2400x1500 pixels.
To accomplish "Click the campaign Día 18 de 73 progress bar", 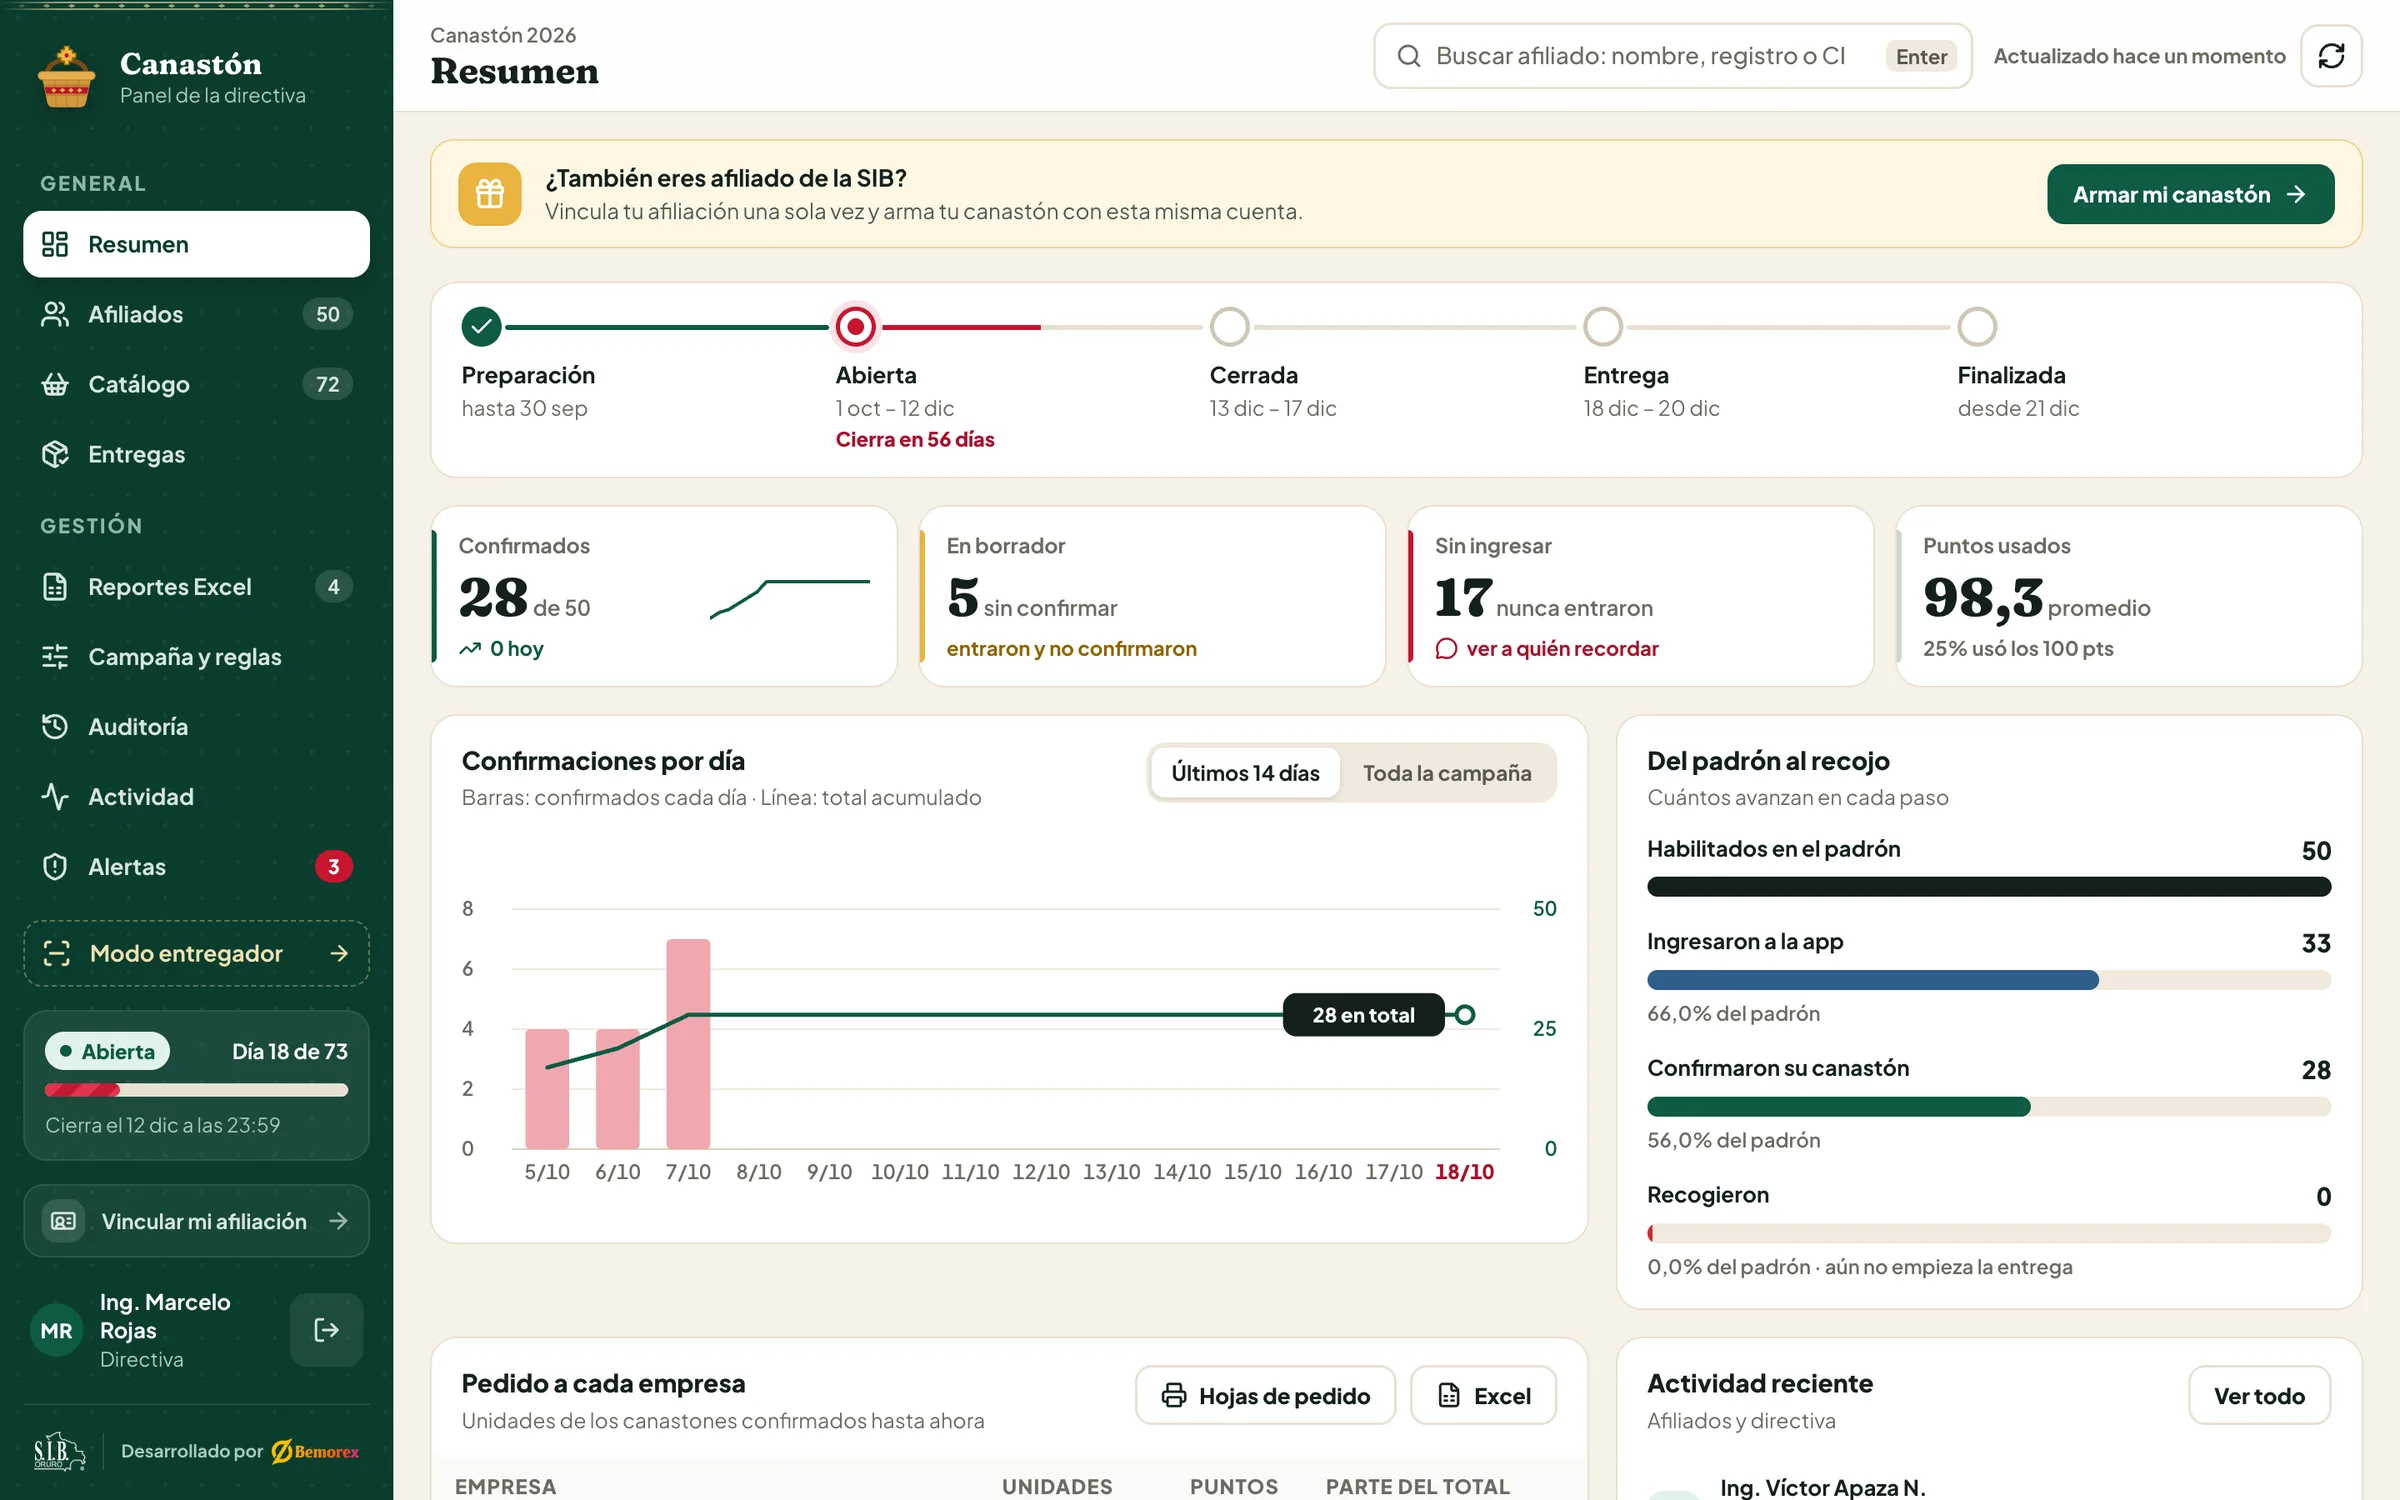I will (x=196, y=1090).
